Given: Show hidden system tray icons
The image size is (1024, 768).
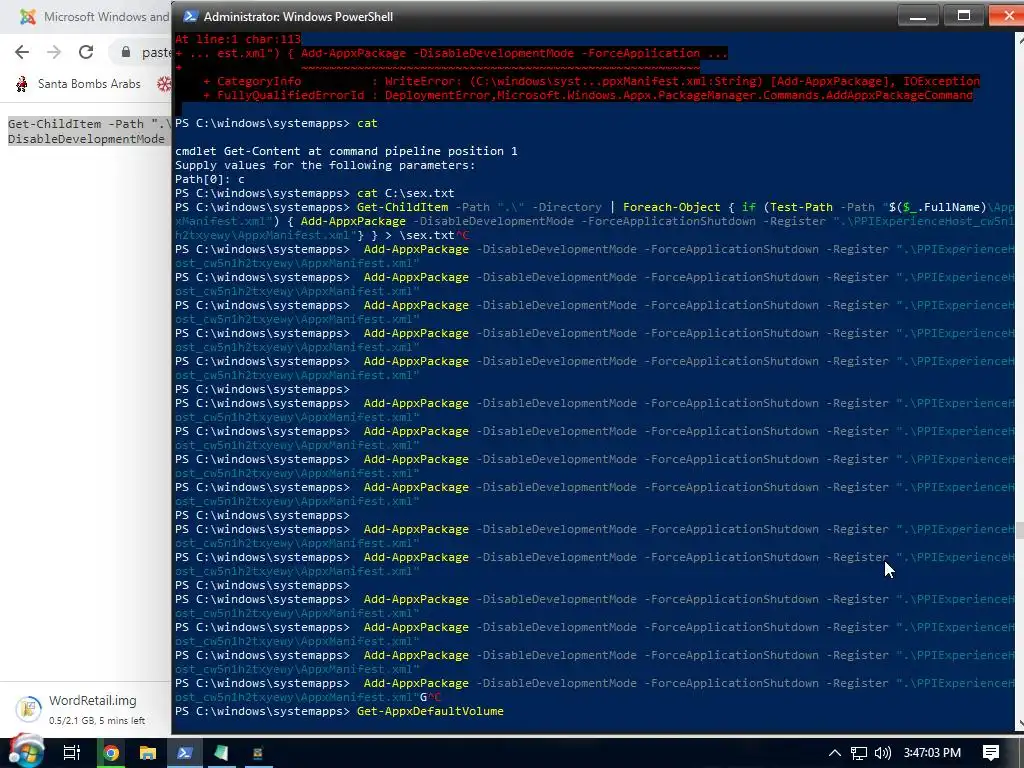Looking at the screenshot, I should (x=835, y=753).
